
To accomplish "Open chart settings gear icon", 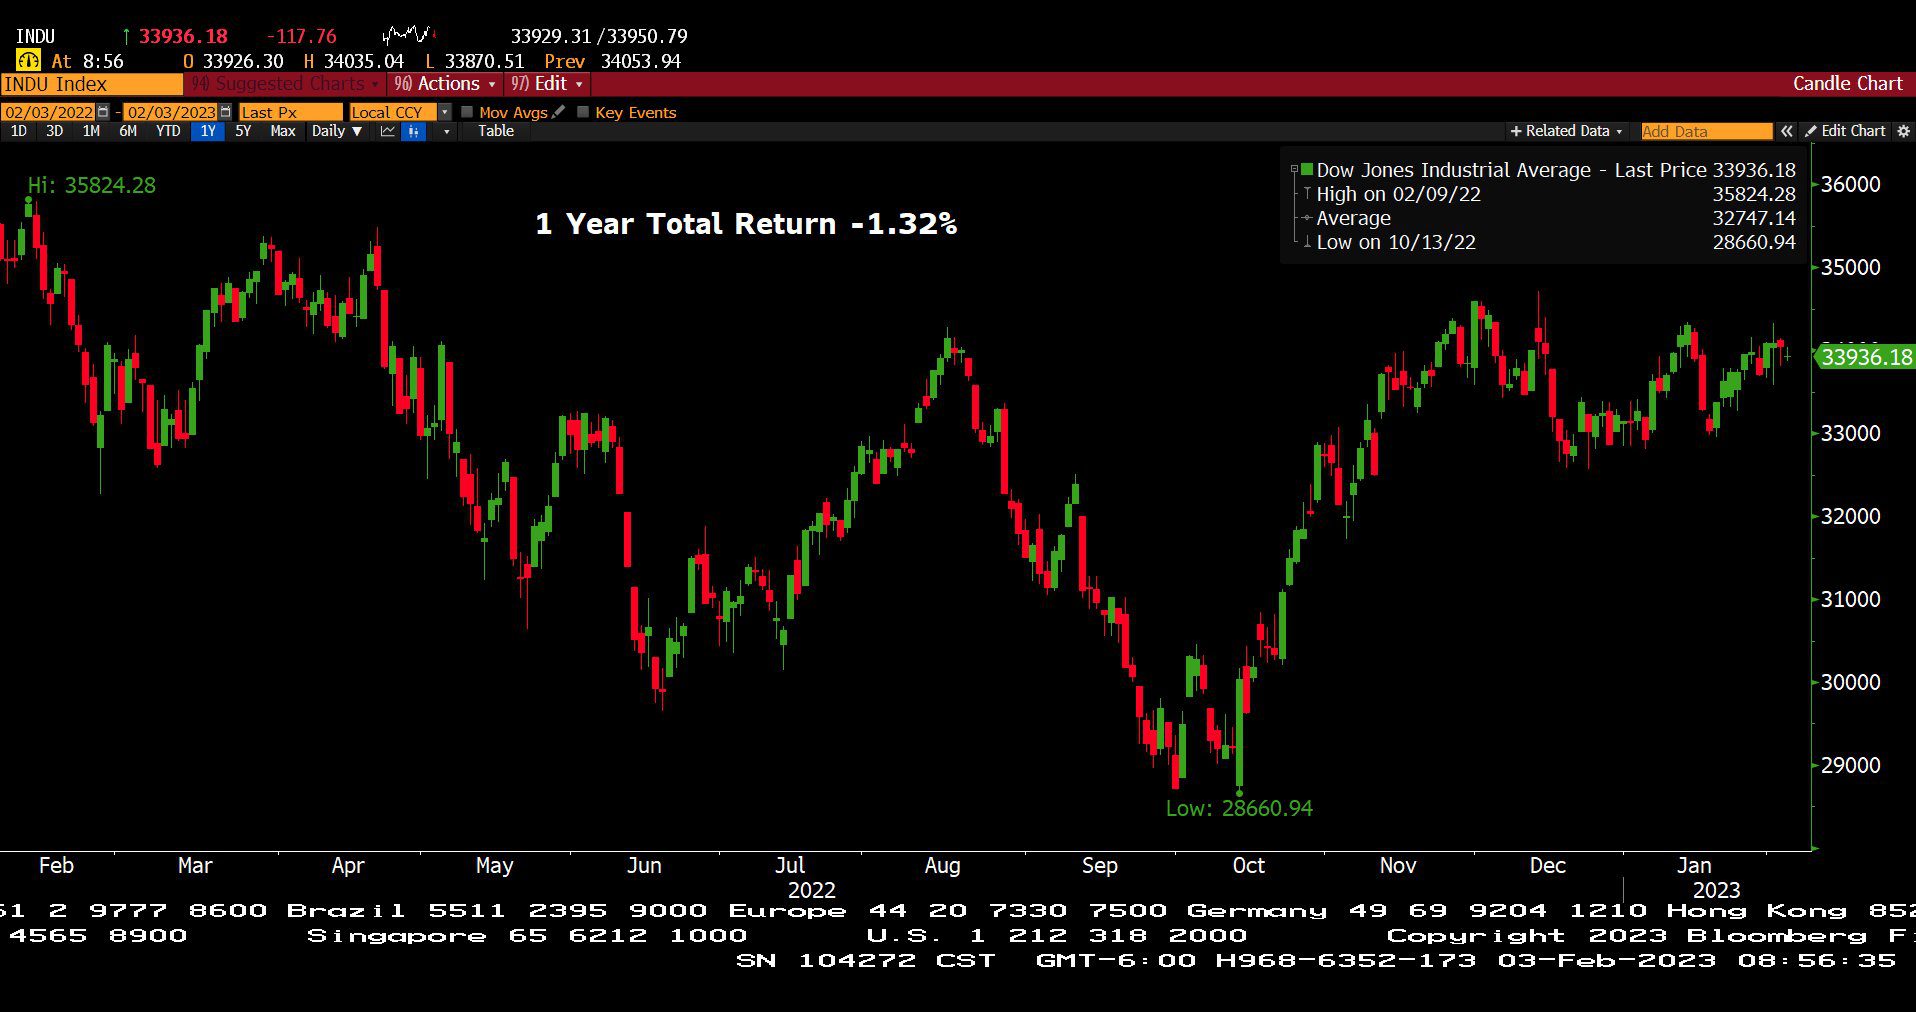I will (1904, 131).
